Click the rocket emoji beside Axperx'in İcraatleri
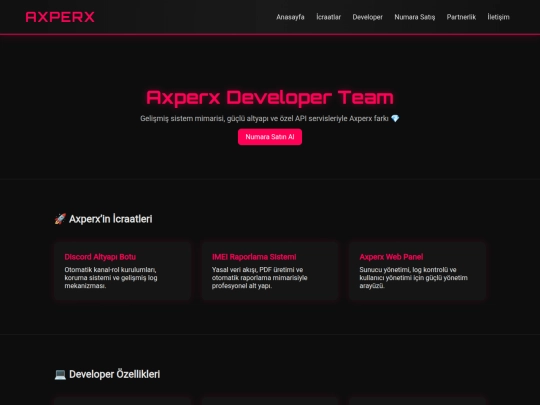The width and height of the screenshot is (540, 405). coord(60,219)
